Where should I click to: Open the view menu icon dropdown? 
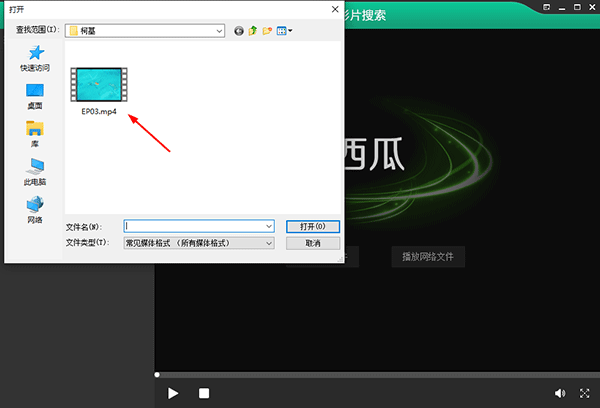284,31
